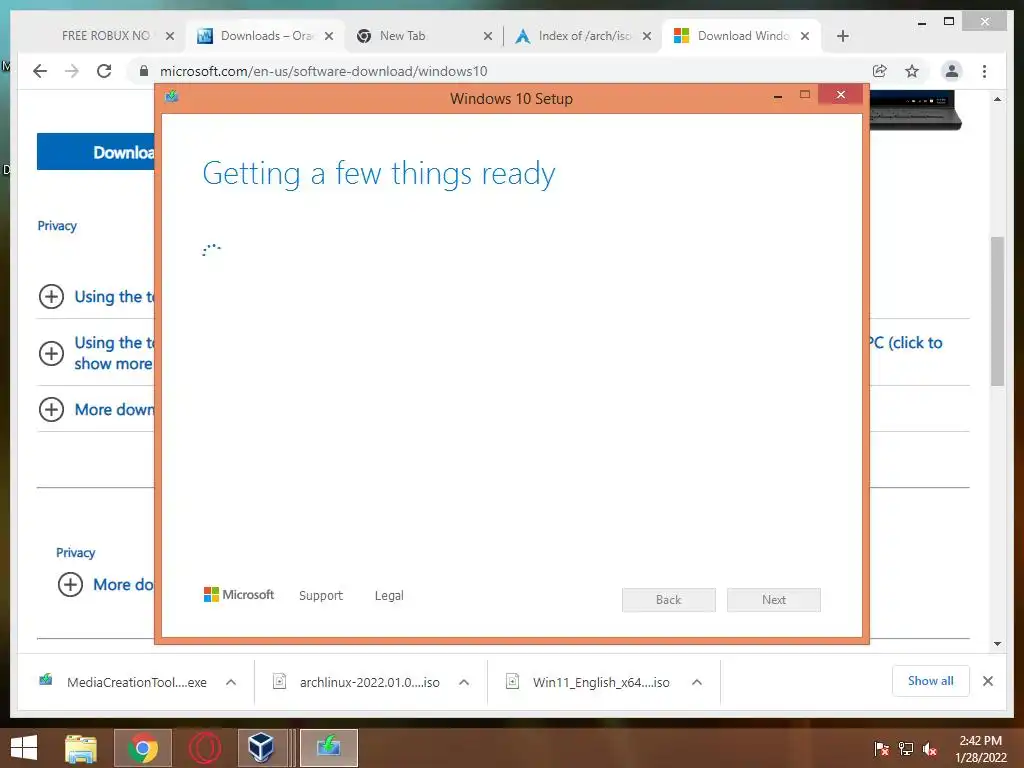Close the Downloads – Oracle tab
The width and height of the screenshot is (1024, 768).
pos(329,36)
